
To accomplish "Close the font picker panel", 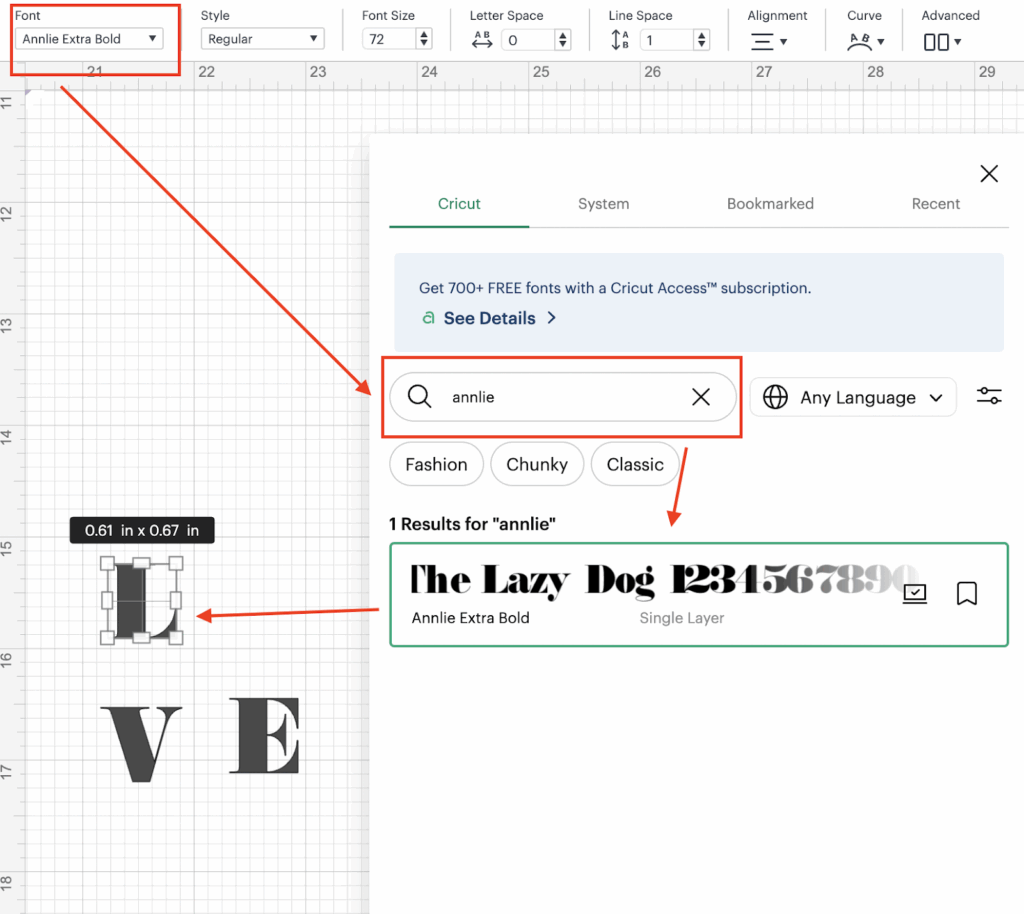I will point(989,174).
